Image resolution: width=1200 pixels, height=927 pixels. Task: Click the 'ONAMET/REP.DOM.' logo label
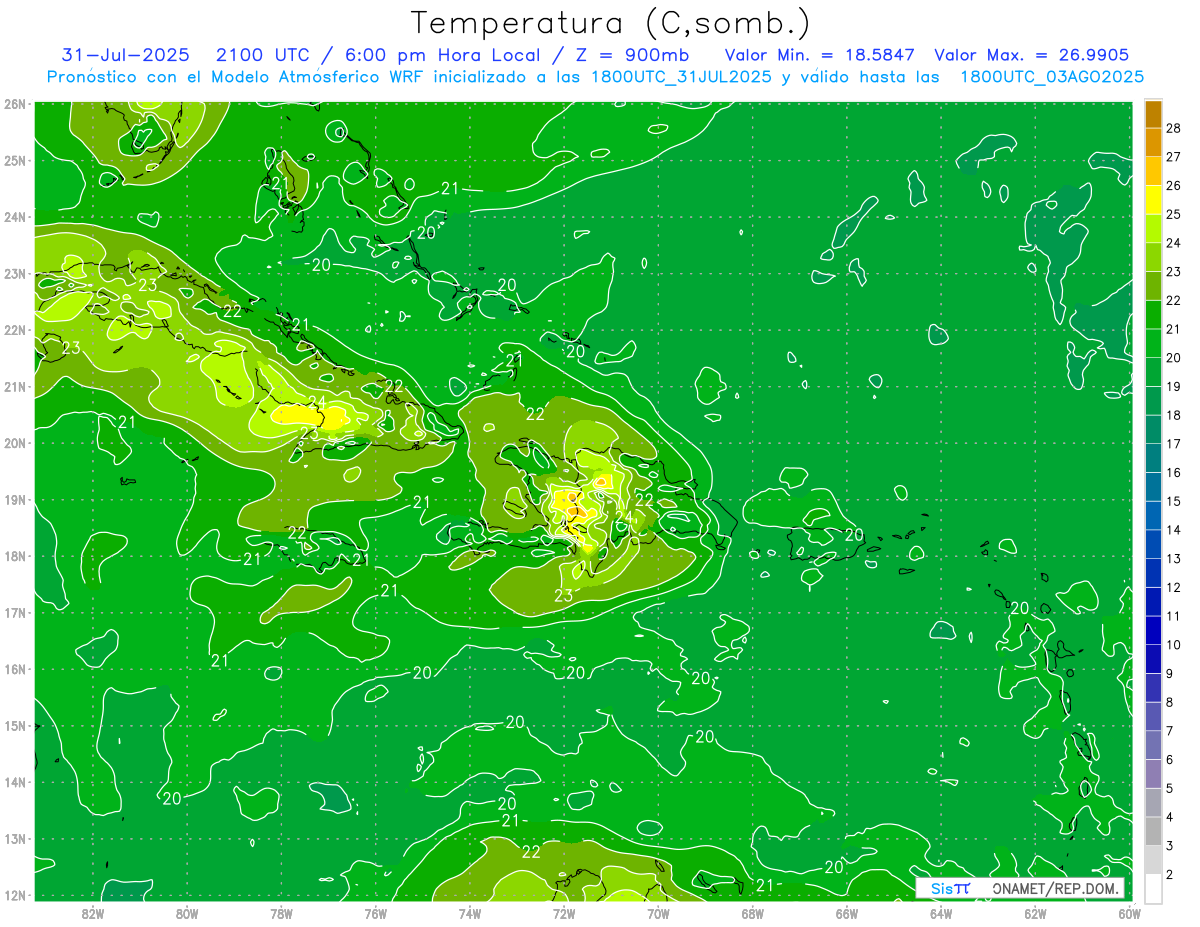click(x=1054, y=888)
